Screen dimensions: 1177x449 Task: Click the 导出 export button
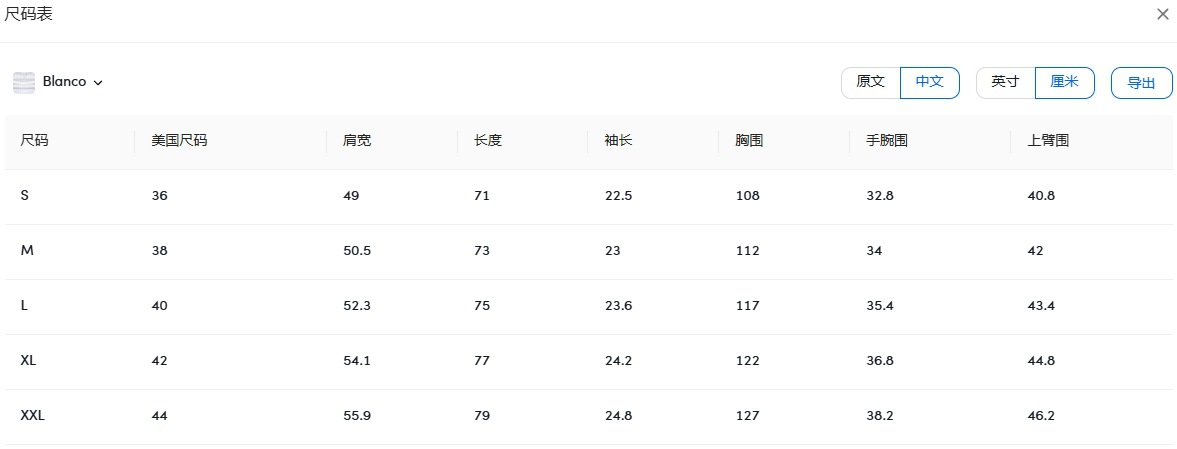pos(1141,83)
